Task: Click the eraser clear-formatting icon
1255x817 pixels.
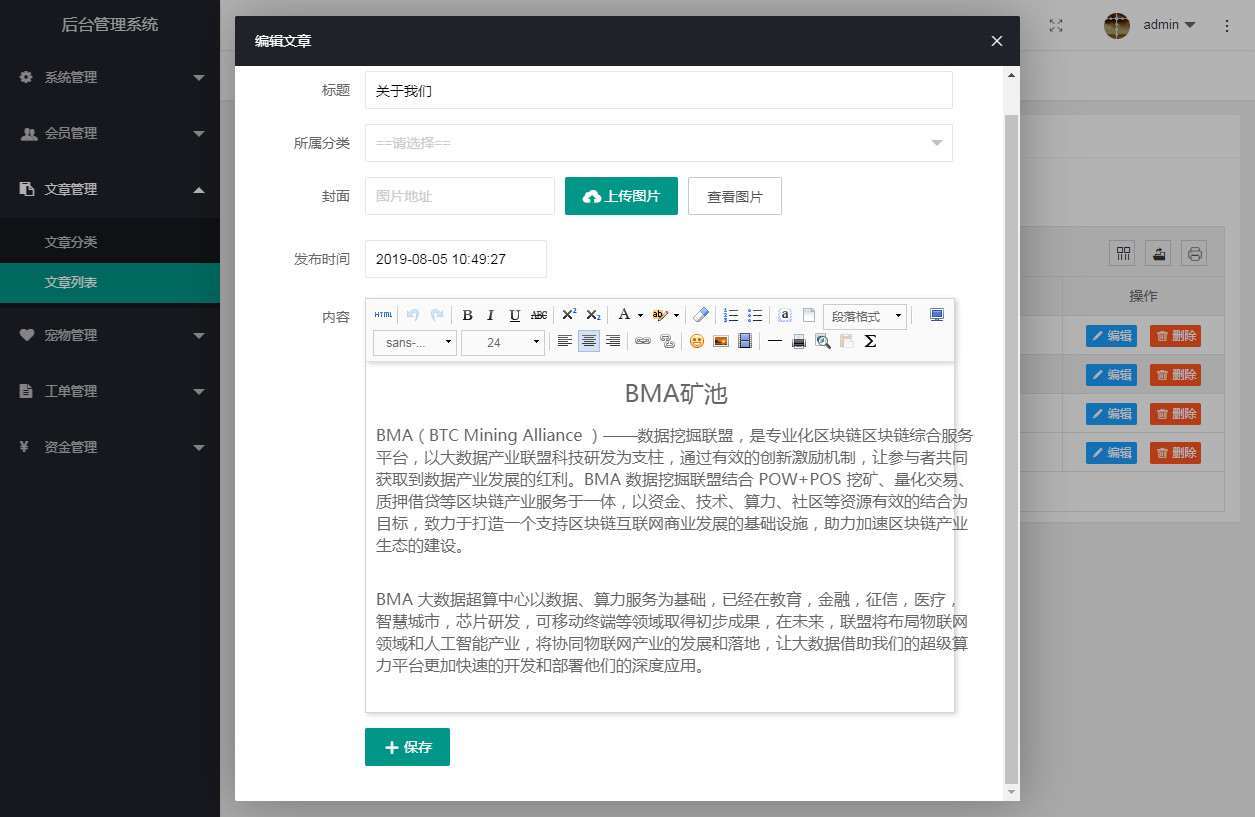Action: [701, 316]
